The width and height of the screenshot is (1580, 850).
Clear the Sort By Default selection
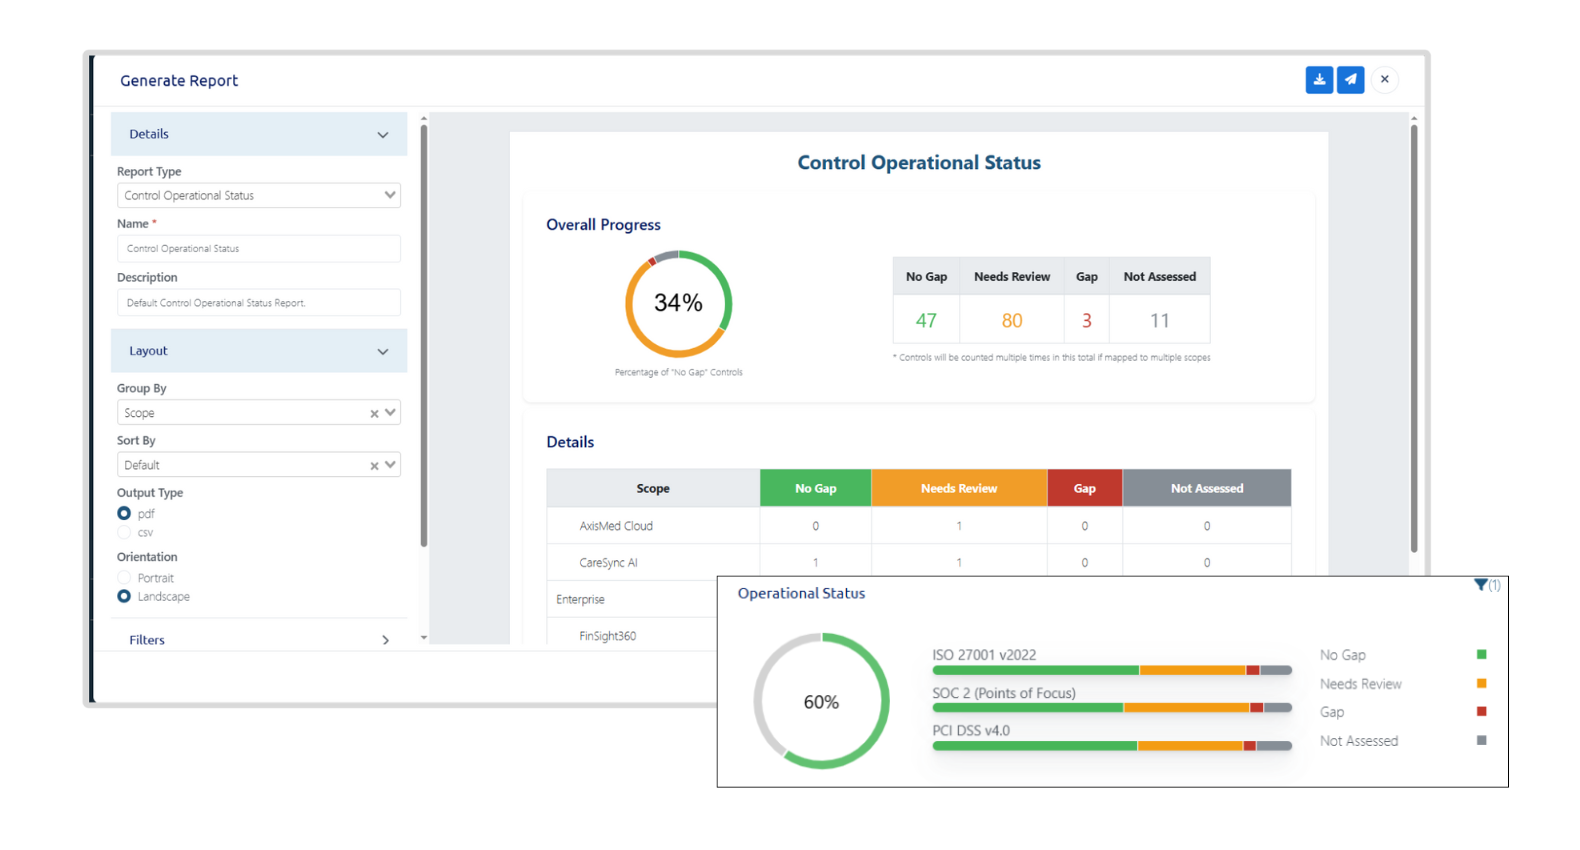coord(374,465)
